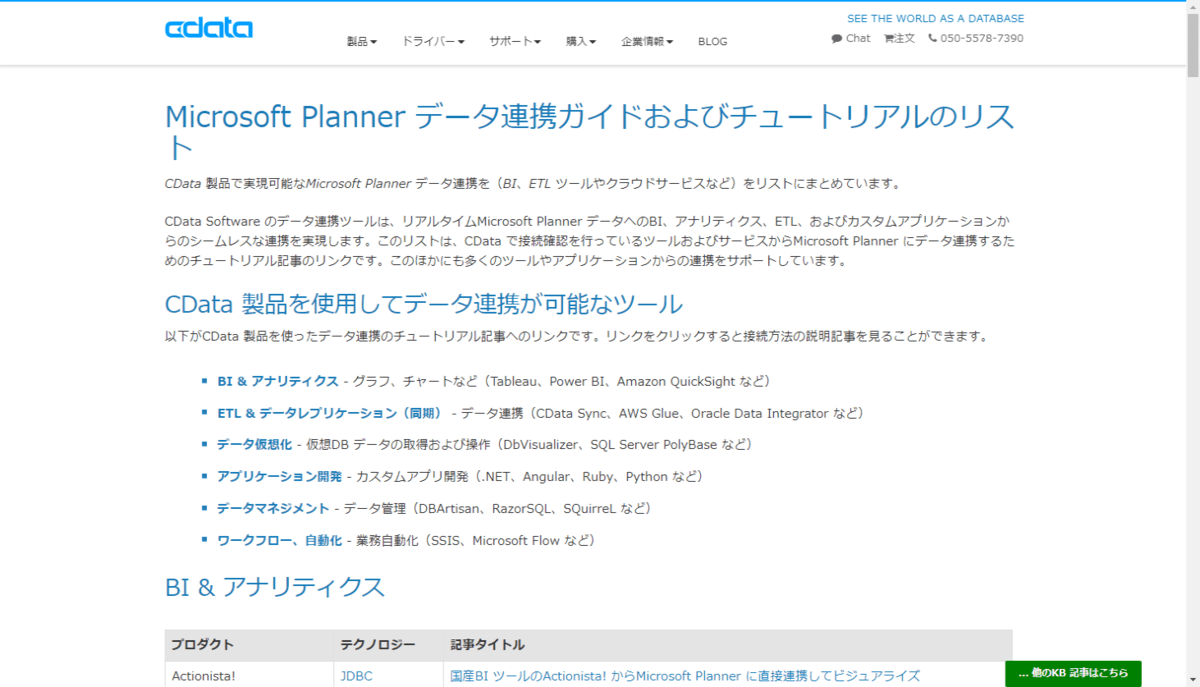Click the green 他のKB 記事はこちら button

point(1073,673)
